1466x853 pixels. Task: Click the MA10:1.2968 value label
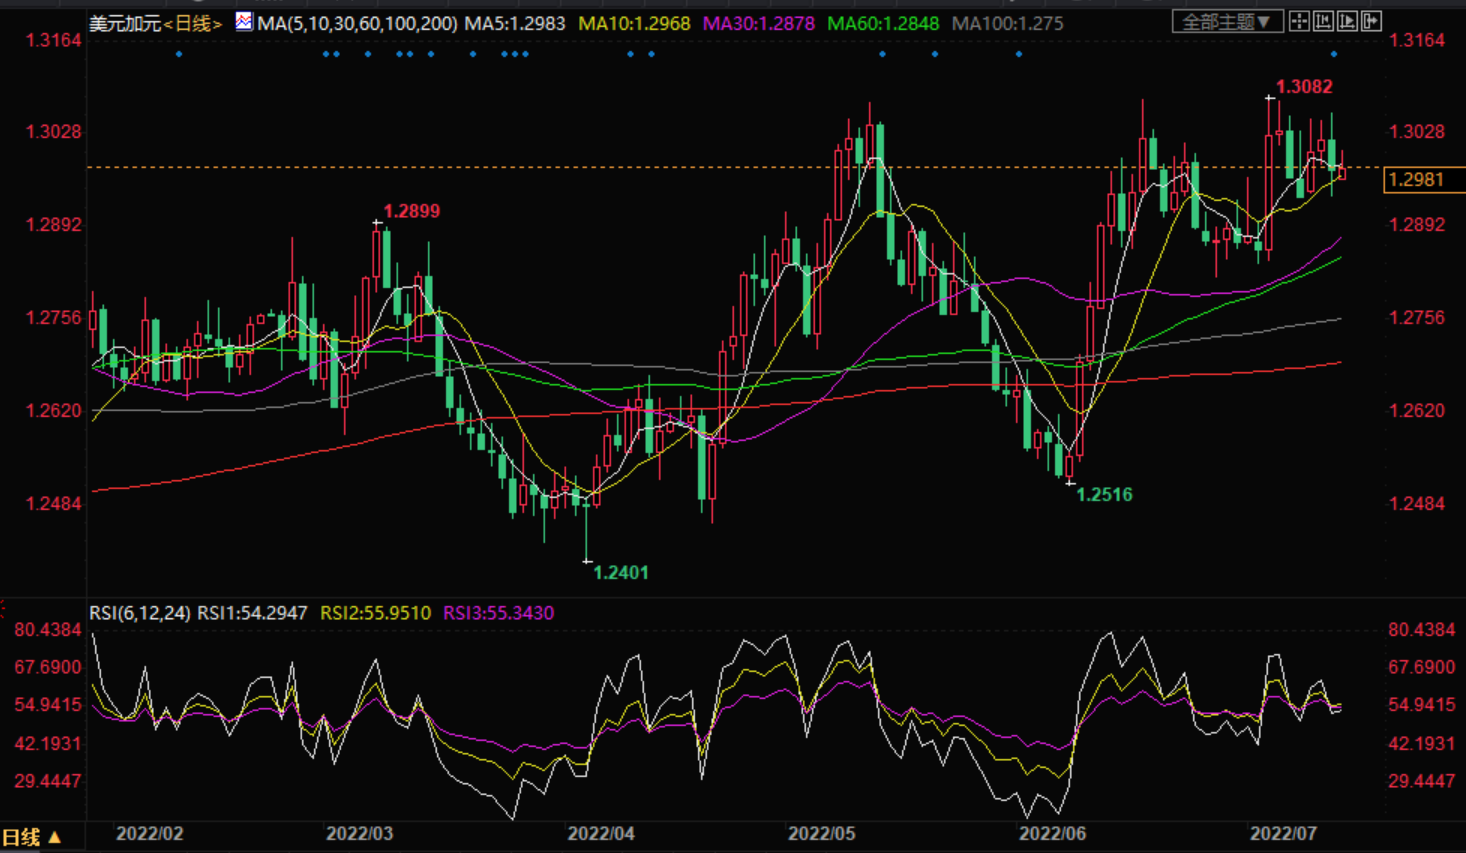(634, 23)
